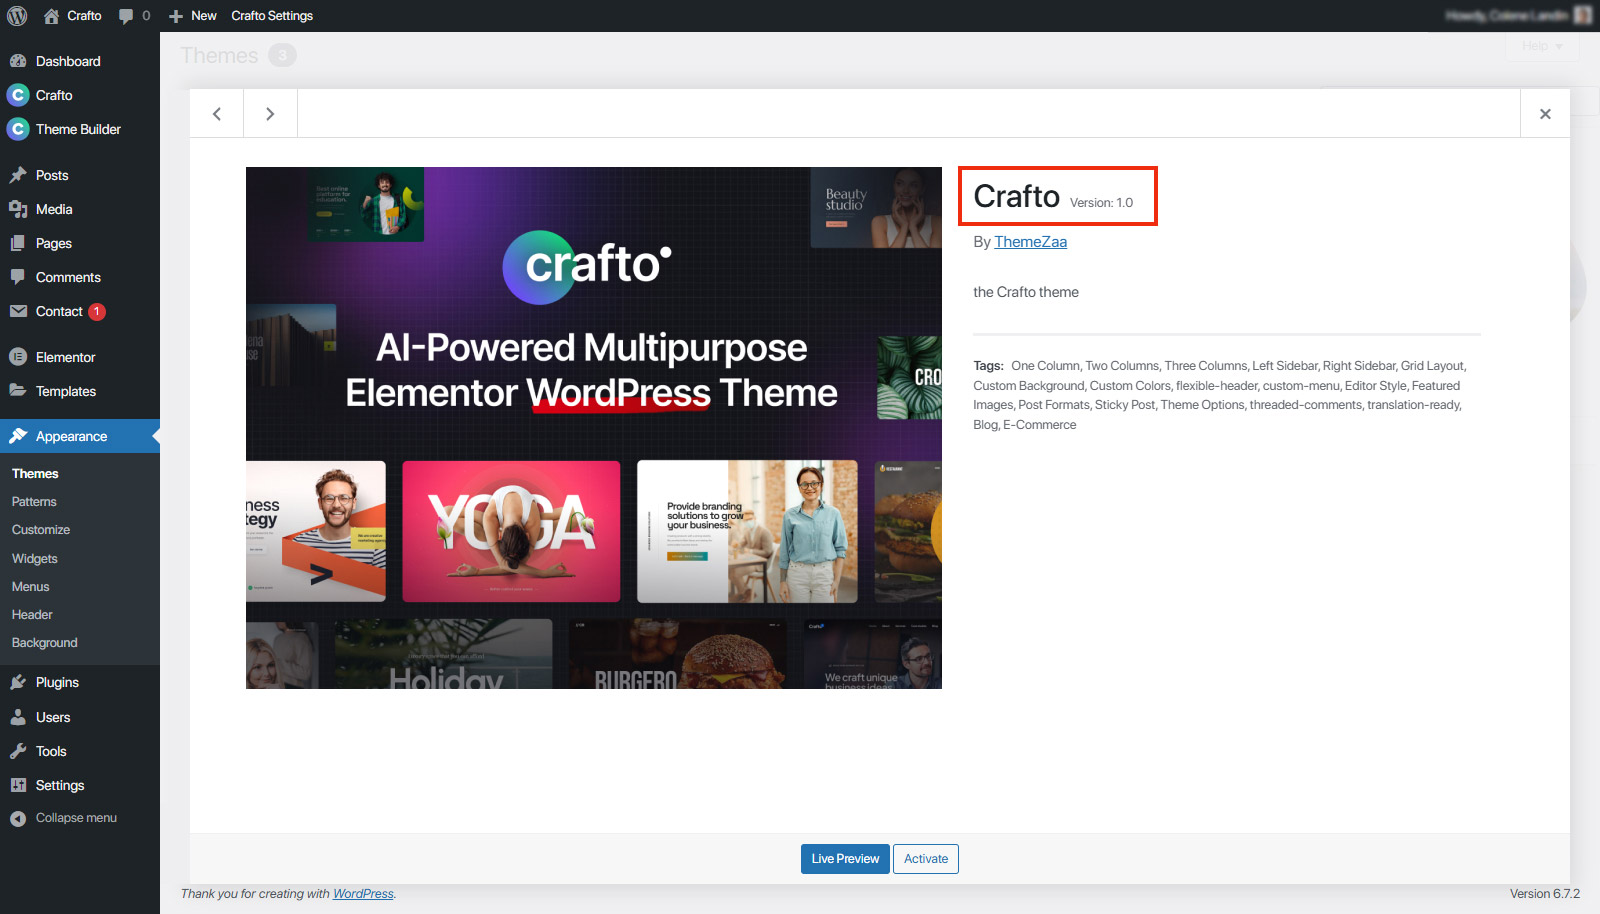Open Plugins using the plug icon
This screenshot has height=914, width=1600.
click(20, 681)
